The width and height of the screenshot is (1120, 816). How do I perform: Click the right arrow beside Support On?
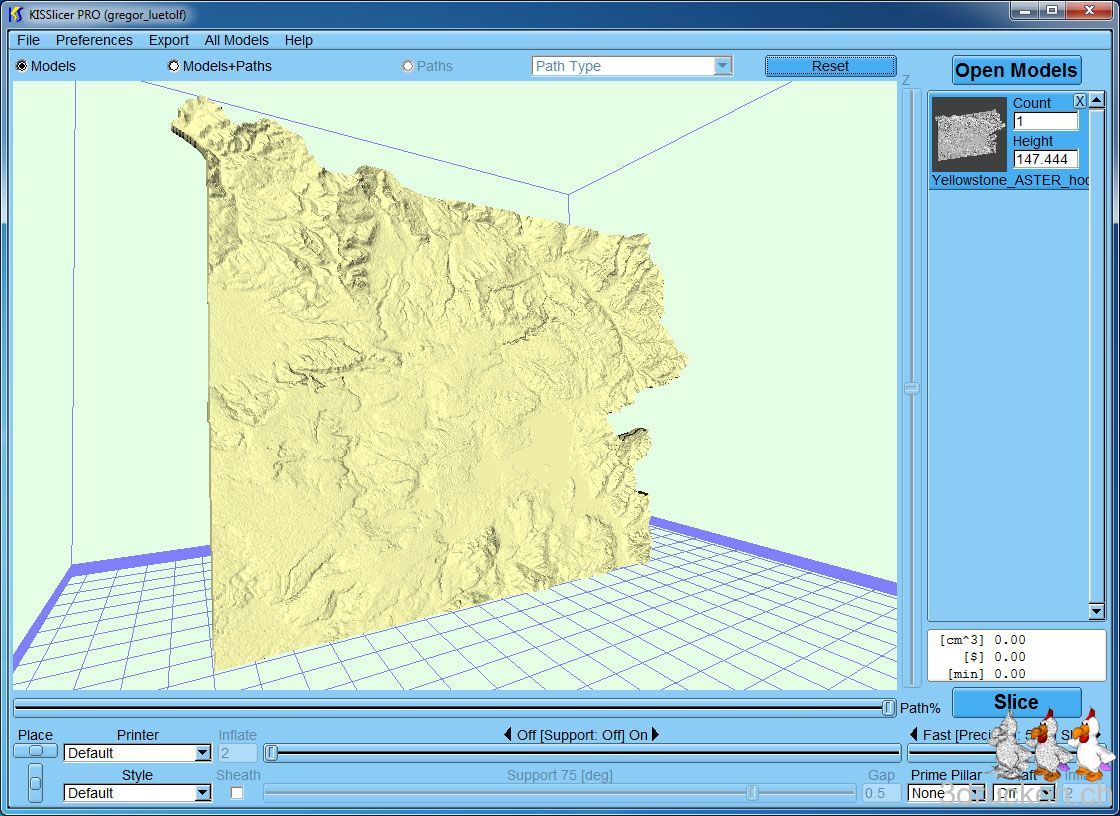[656, 735]
